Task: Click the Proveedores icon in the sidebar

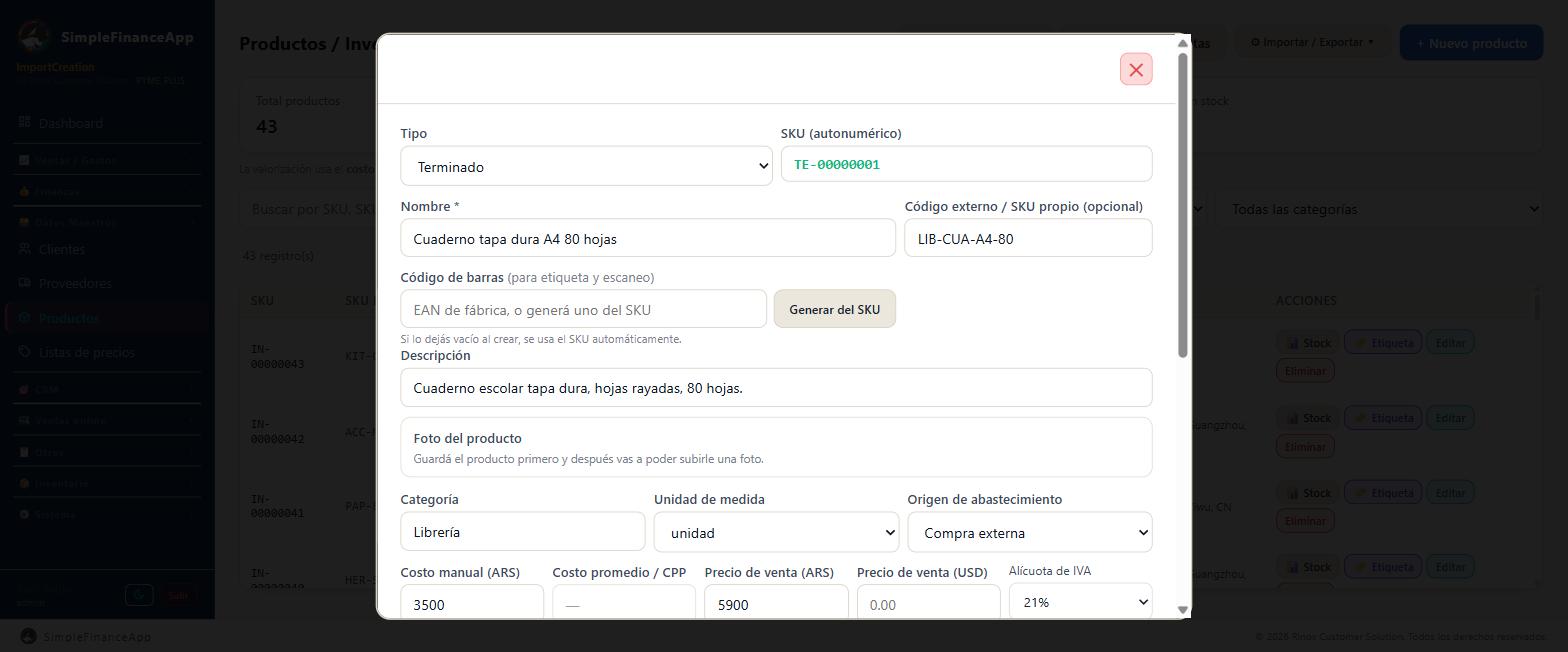Action: point(25,283)
